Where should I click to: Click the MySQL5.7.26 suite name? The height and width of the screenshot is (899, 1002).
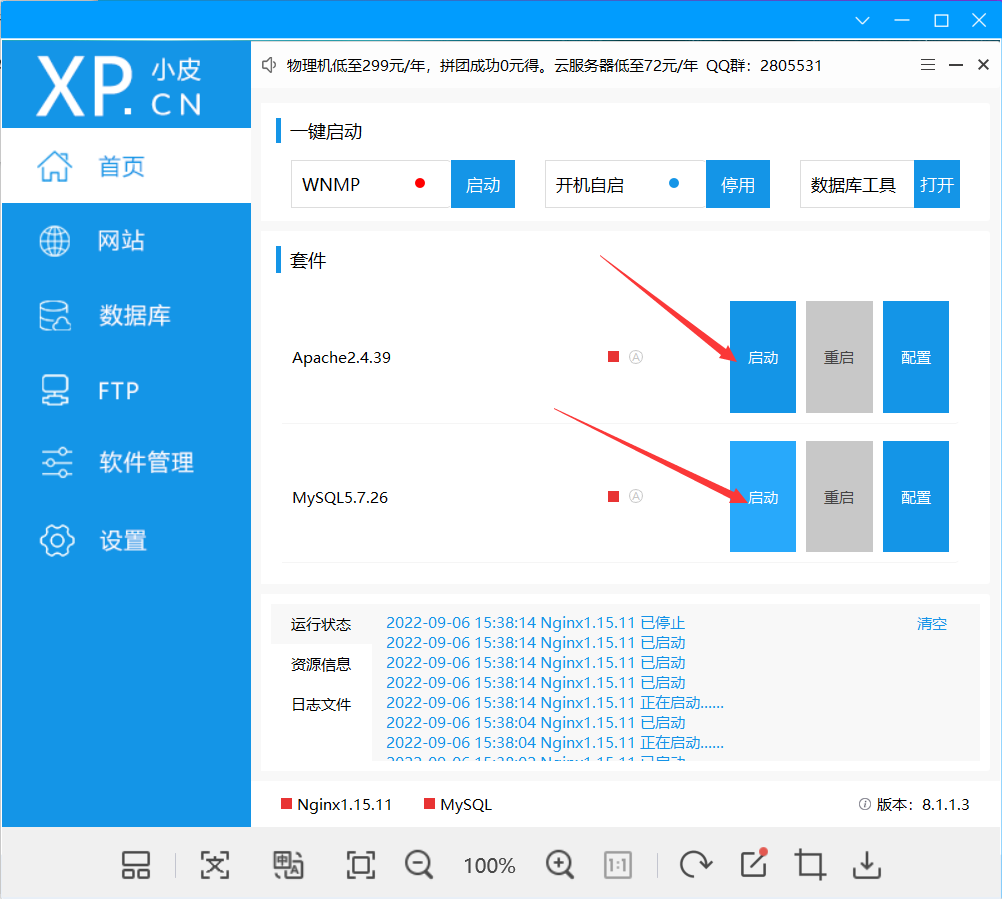(x=340, y=497)
